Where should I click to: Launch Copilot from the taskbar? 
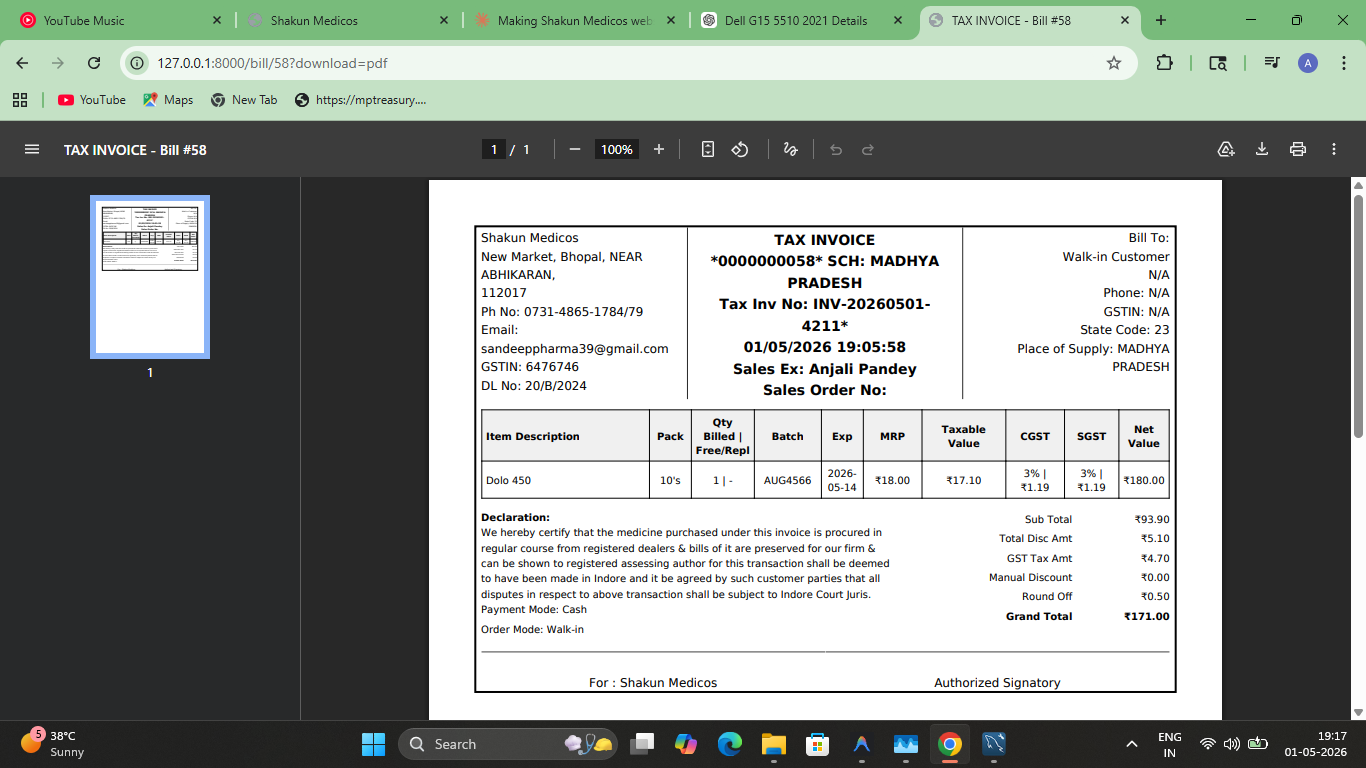pos(686,744)
